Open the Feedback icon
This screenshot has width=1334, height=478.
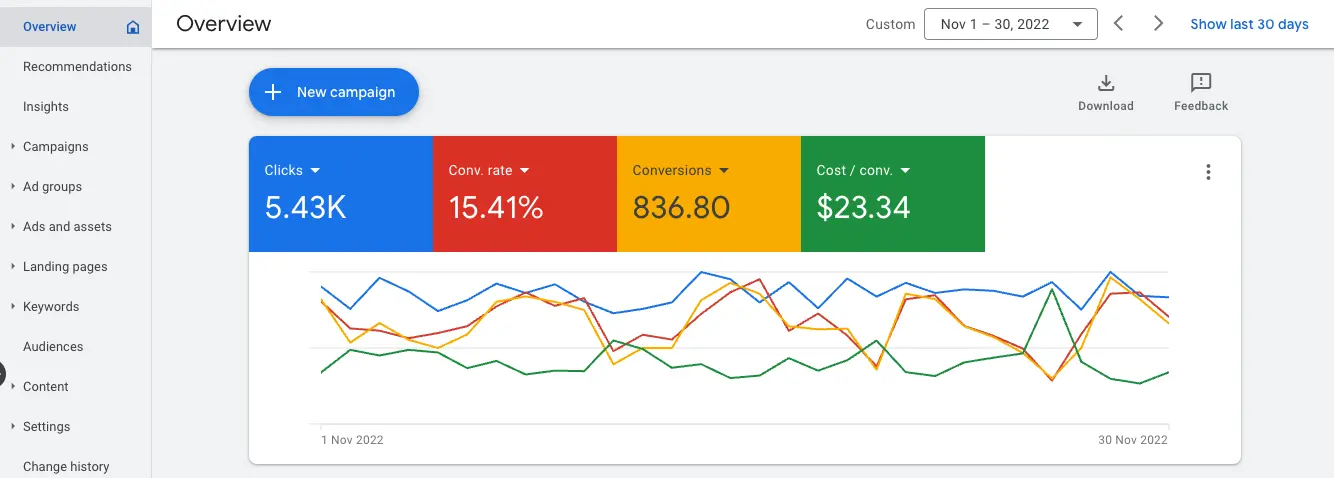[x=1201, y=83]
